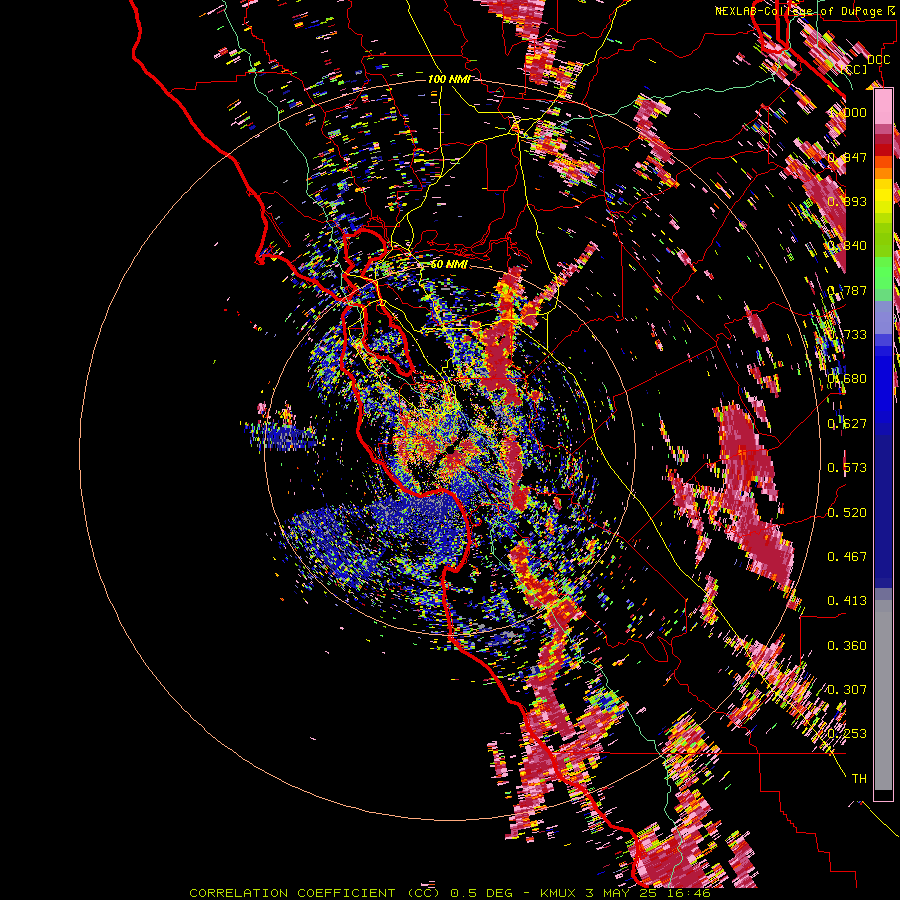Viewport: 900px width, 900px height.
Task: Click the 0.360 color scale value
Action: (x=847, y=645)
